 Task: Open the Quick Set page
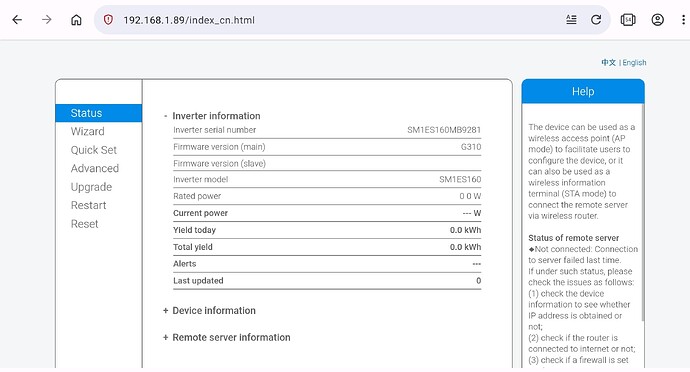click(94, 150)
